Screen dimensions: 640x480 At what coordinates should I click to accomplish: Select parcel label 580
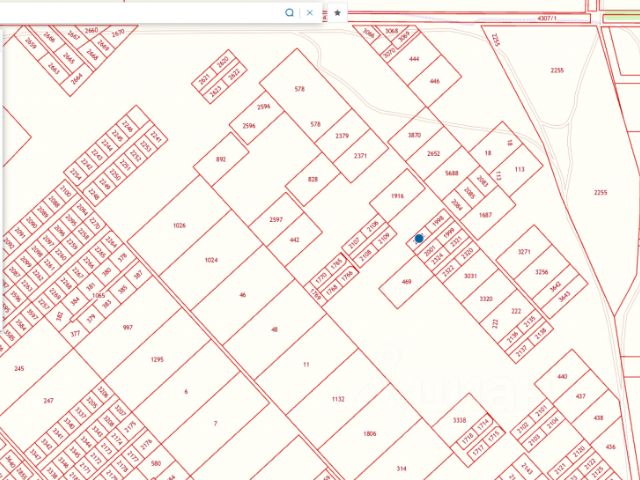[156, 463]
